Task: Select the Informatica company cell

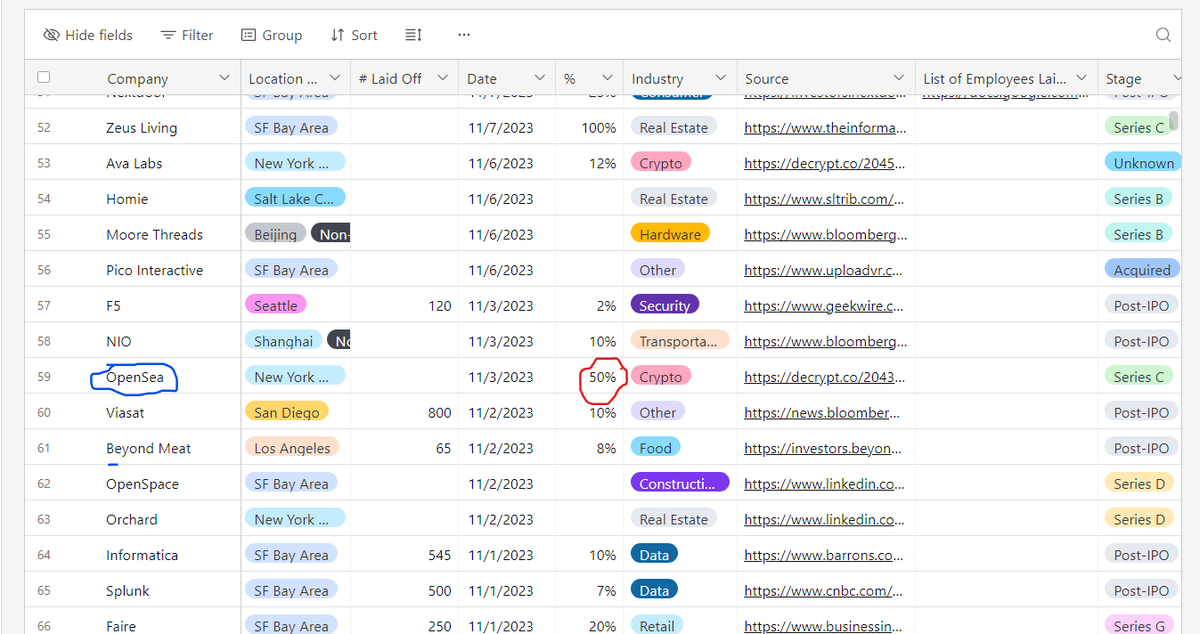Action: 142,555
